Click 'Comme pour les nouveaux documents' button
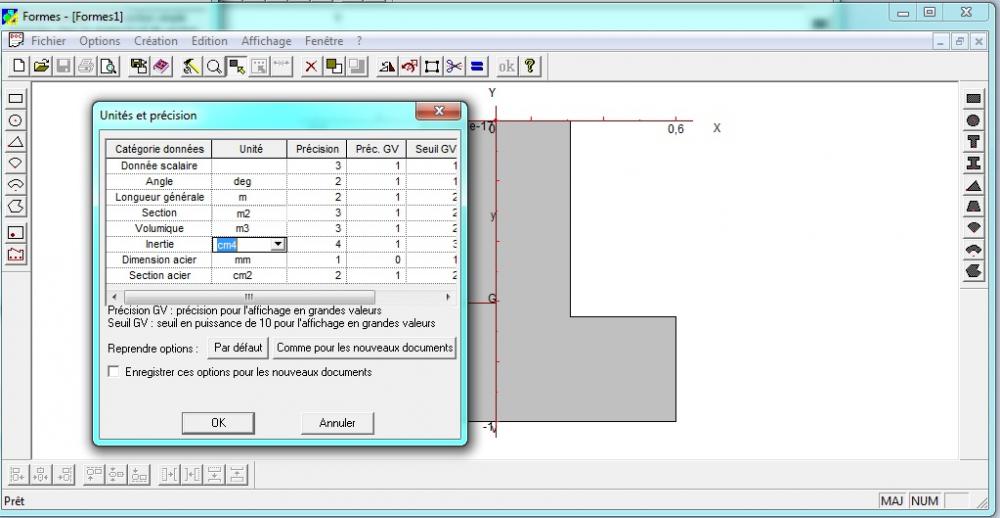1000x518 pixels. click(365, 348)
